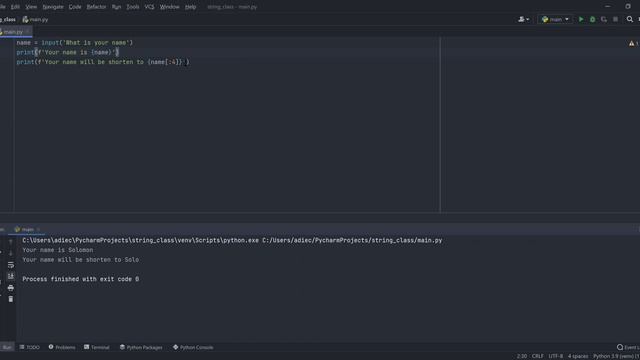
Task: Toggle scroll to end in Run console
Action: 11,276
